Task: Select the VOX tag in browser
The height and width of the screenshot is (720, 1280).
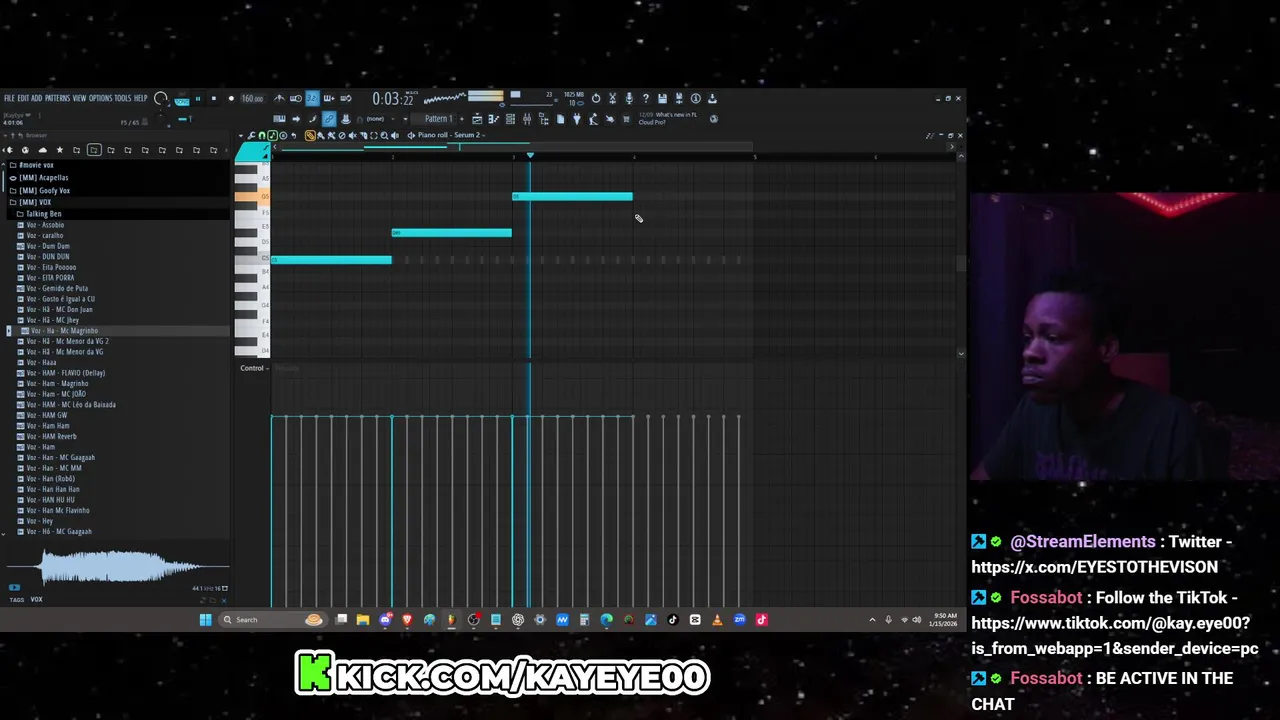Action: [36, 599]
